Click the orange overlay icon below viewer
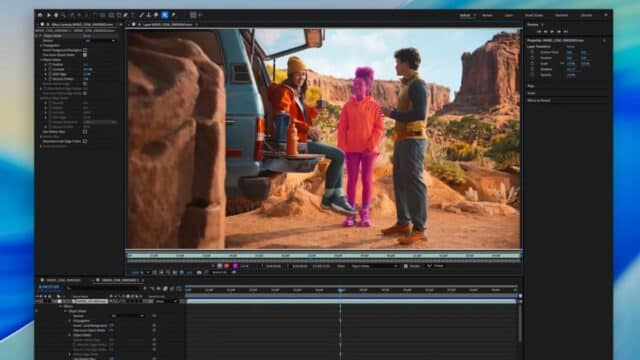Image resolution: width=640 pixels, height=360 pixels. 227,266
